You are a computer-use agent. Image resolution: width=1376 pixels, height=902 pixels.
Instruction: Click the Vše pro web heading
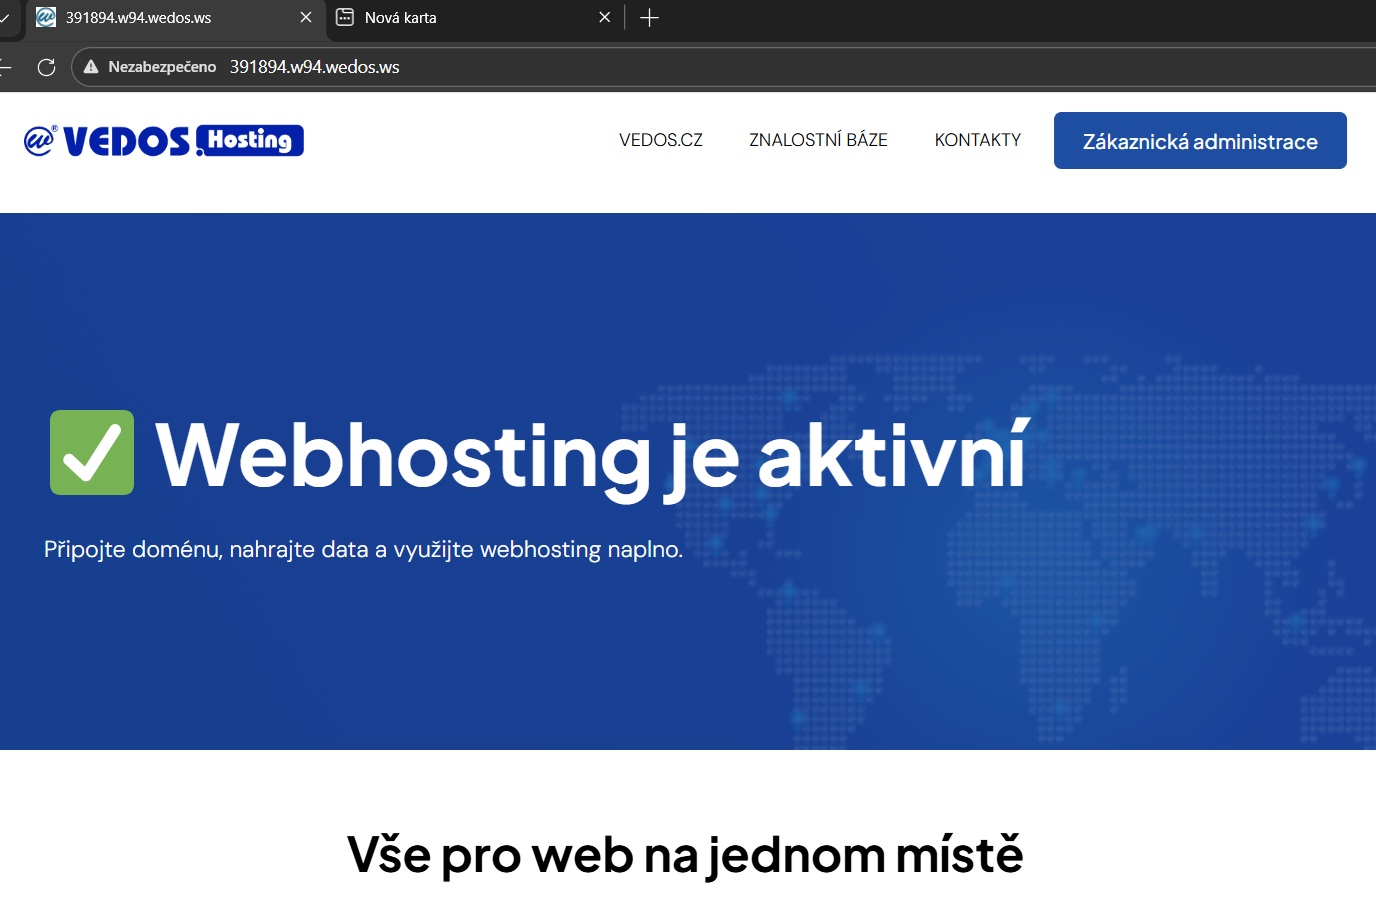[685, 855]
